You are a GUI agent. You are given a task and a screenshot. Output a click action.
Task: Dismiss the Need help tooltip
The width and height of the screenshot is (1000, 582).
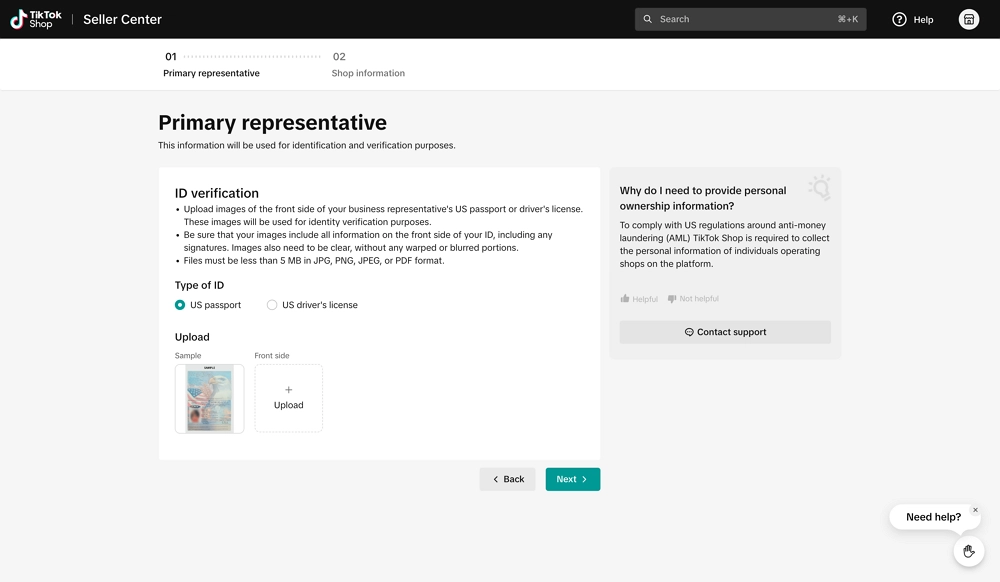point(975,507)
